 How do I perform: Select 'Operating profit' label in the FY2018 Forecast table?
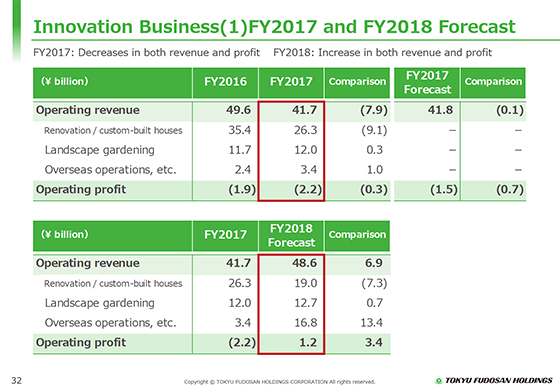click(81, 343)
